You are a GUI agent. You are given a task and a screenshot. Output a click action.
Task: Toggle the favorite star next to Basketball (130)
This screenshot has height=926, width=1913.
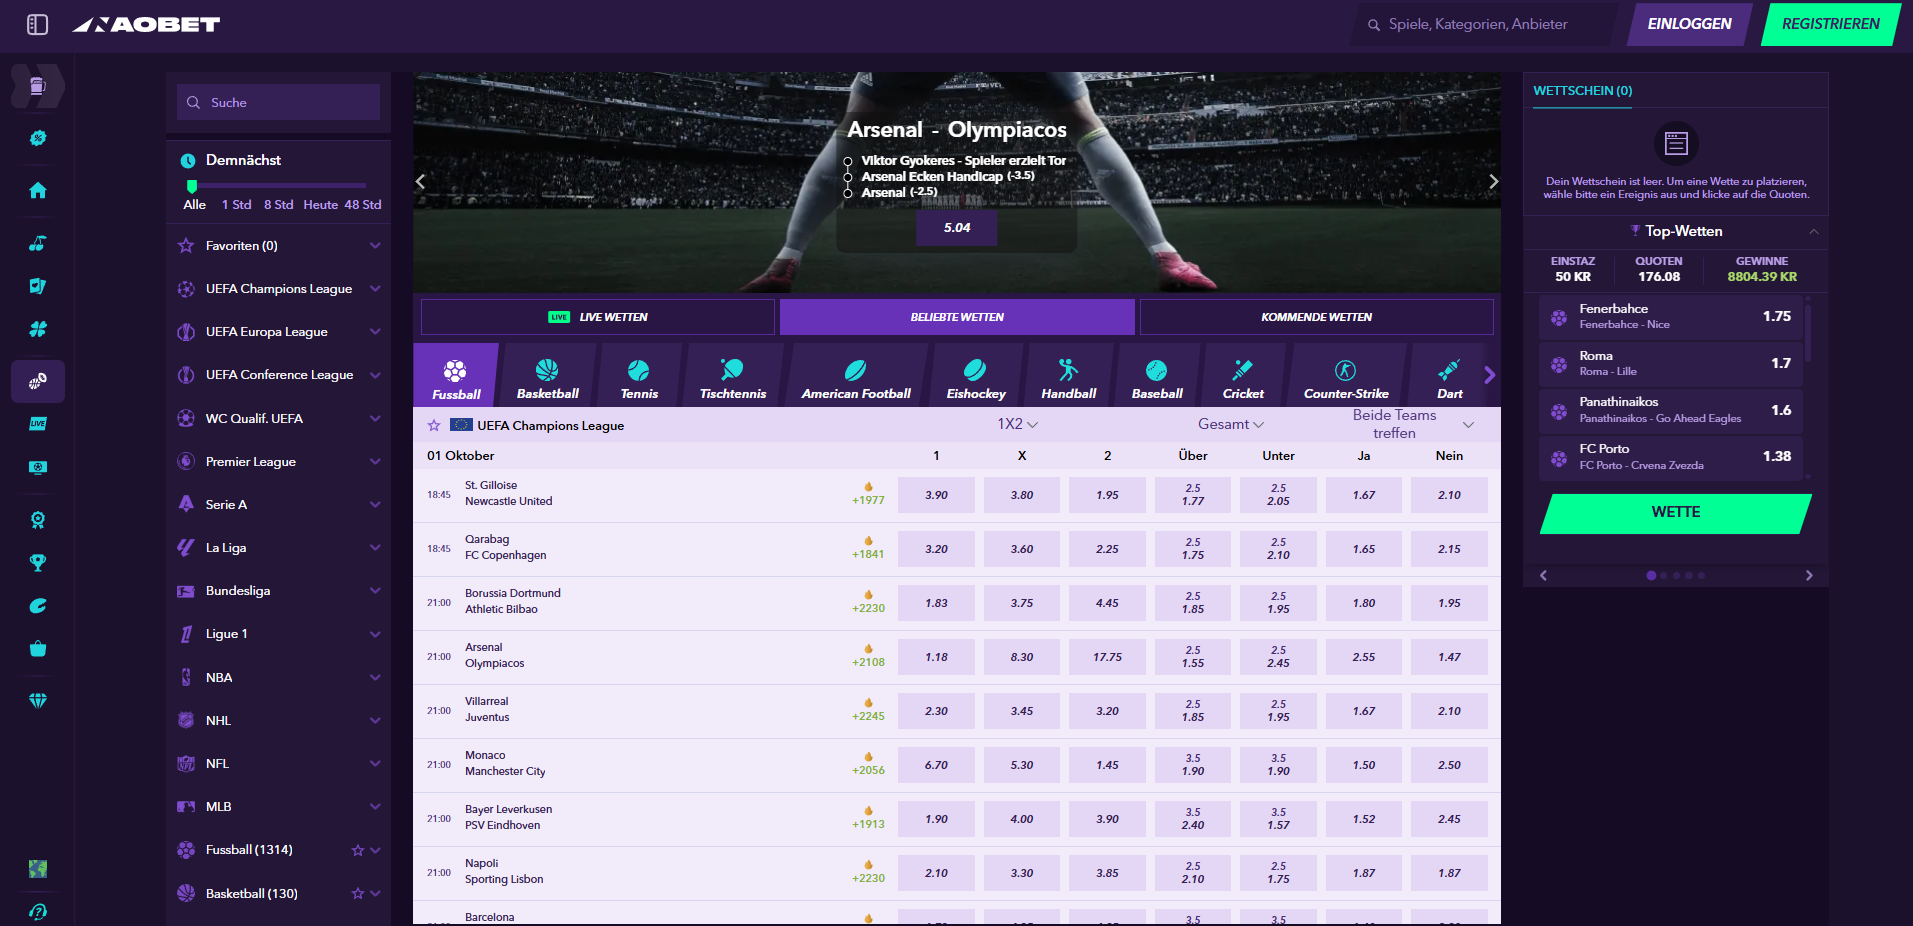(x=357, y=893)
